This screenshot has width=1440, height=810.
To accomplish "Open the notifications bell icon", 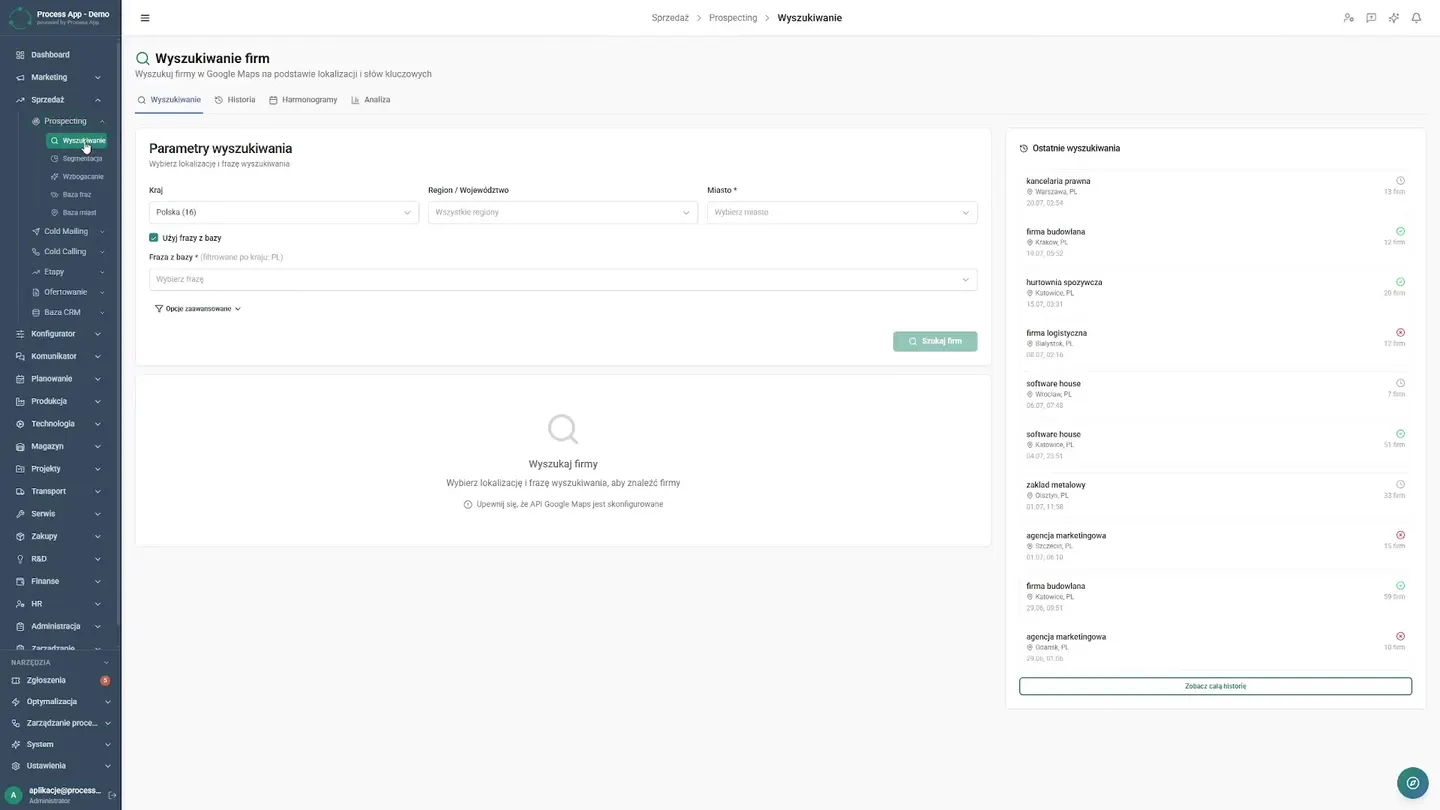I will tap(1416, 18).
